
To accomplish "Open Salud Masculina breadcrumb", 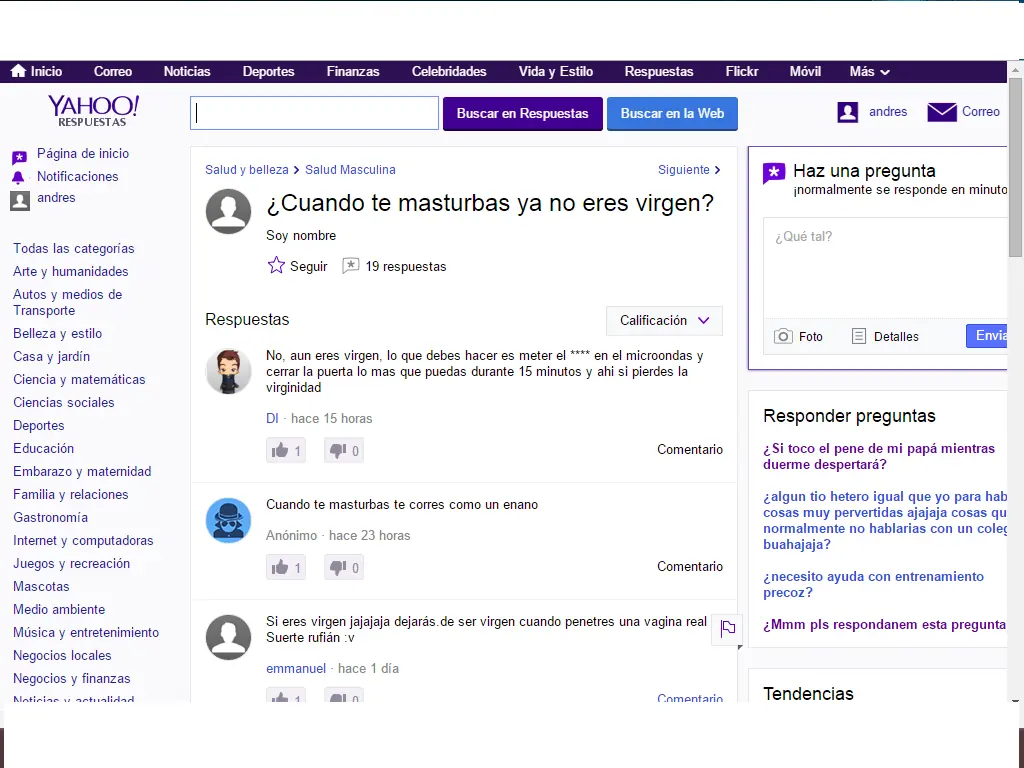I will (350, 170).
